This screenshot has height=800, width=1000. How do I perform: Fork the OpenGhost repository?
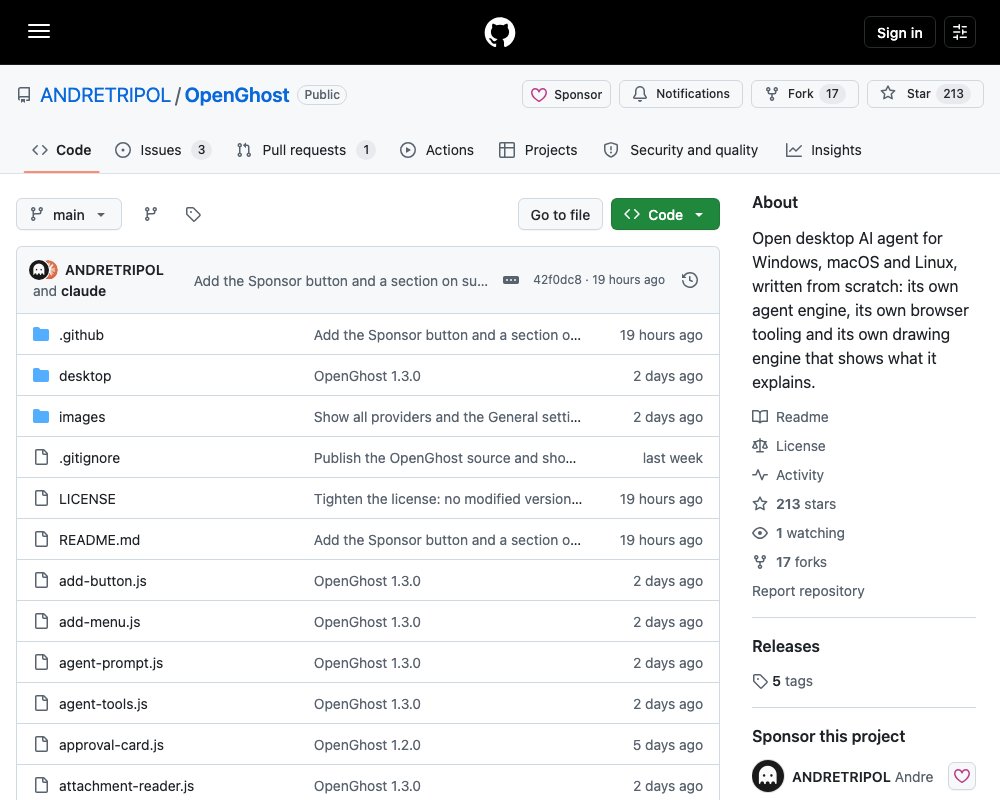coord(804,94)
